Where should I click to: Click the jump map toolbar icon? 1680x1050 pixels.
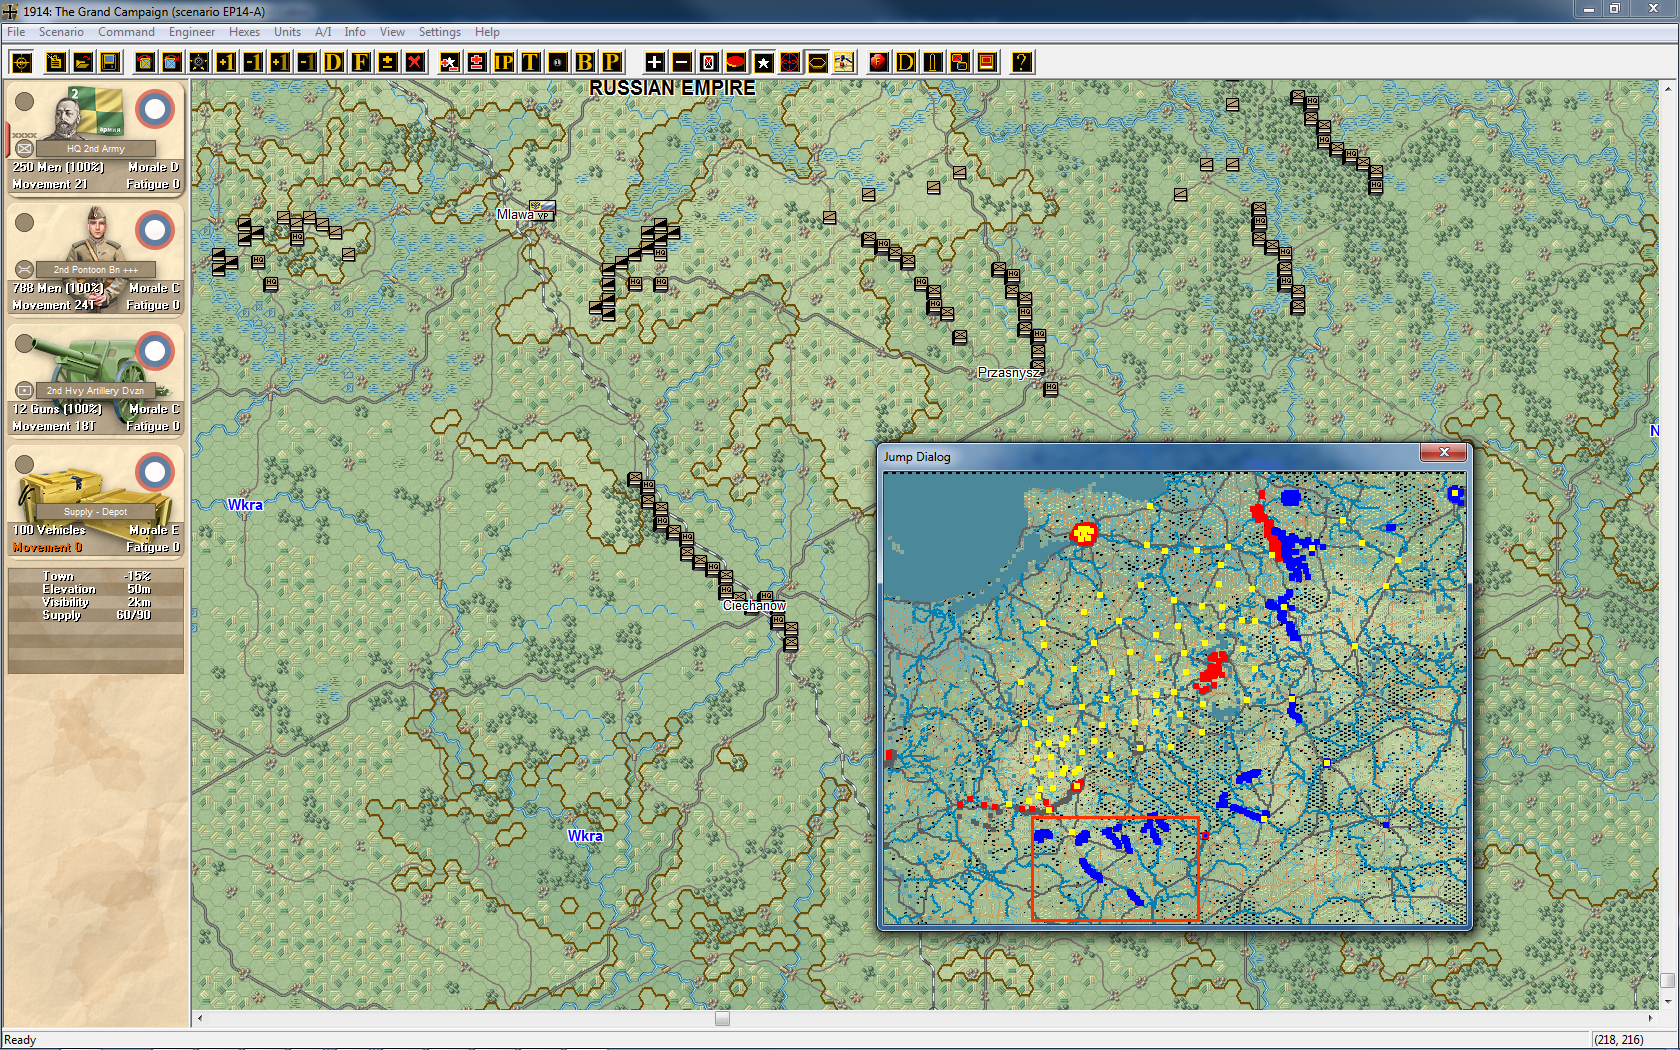click(844, 62)
